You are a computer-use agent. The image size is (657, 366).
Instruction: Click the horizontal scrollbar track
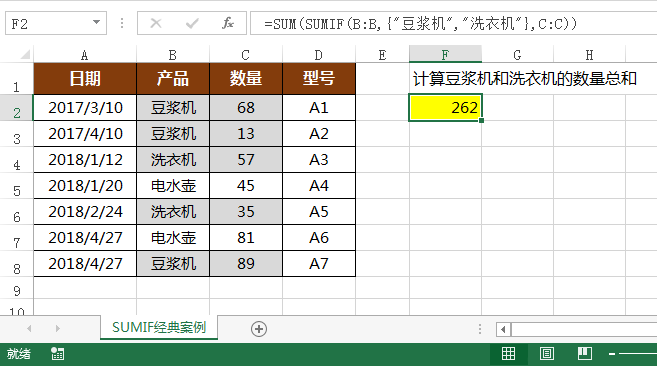click(x=584, y=329)
